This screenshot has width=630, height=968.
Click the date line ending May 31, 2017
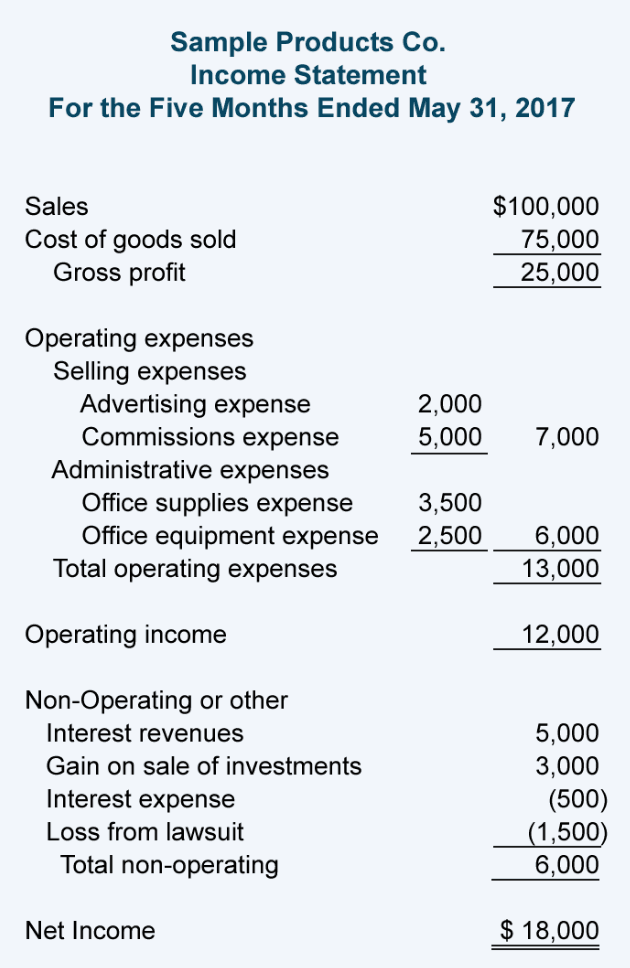click(x=312, y=108)
